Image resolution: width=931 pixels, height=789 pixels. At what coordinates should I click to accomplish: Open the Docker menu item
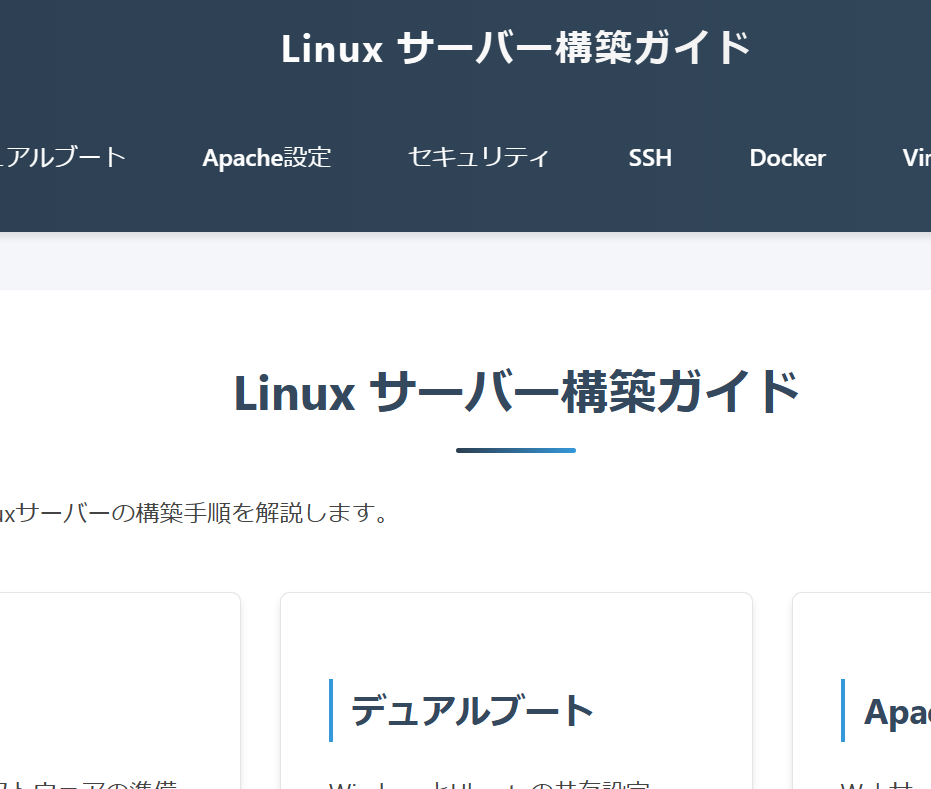coord(787,158)
